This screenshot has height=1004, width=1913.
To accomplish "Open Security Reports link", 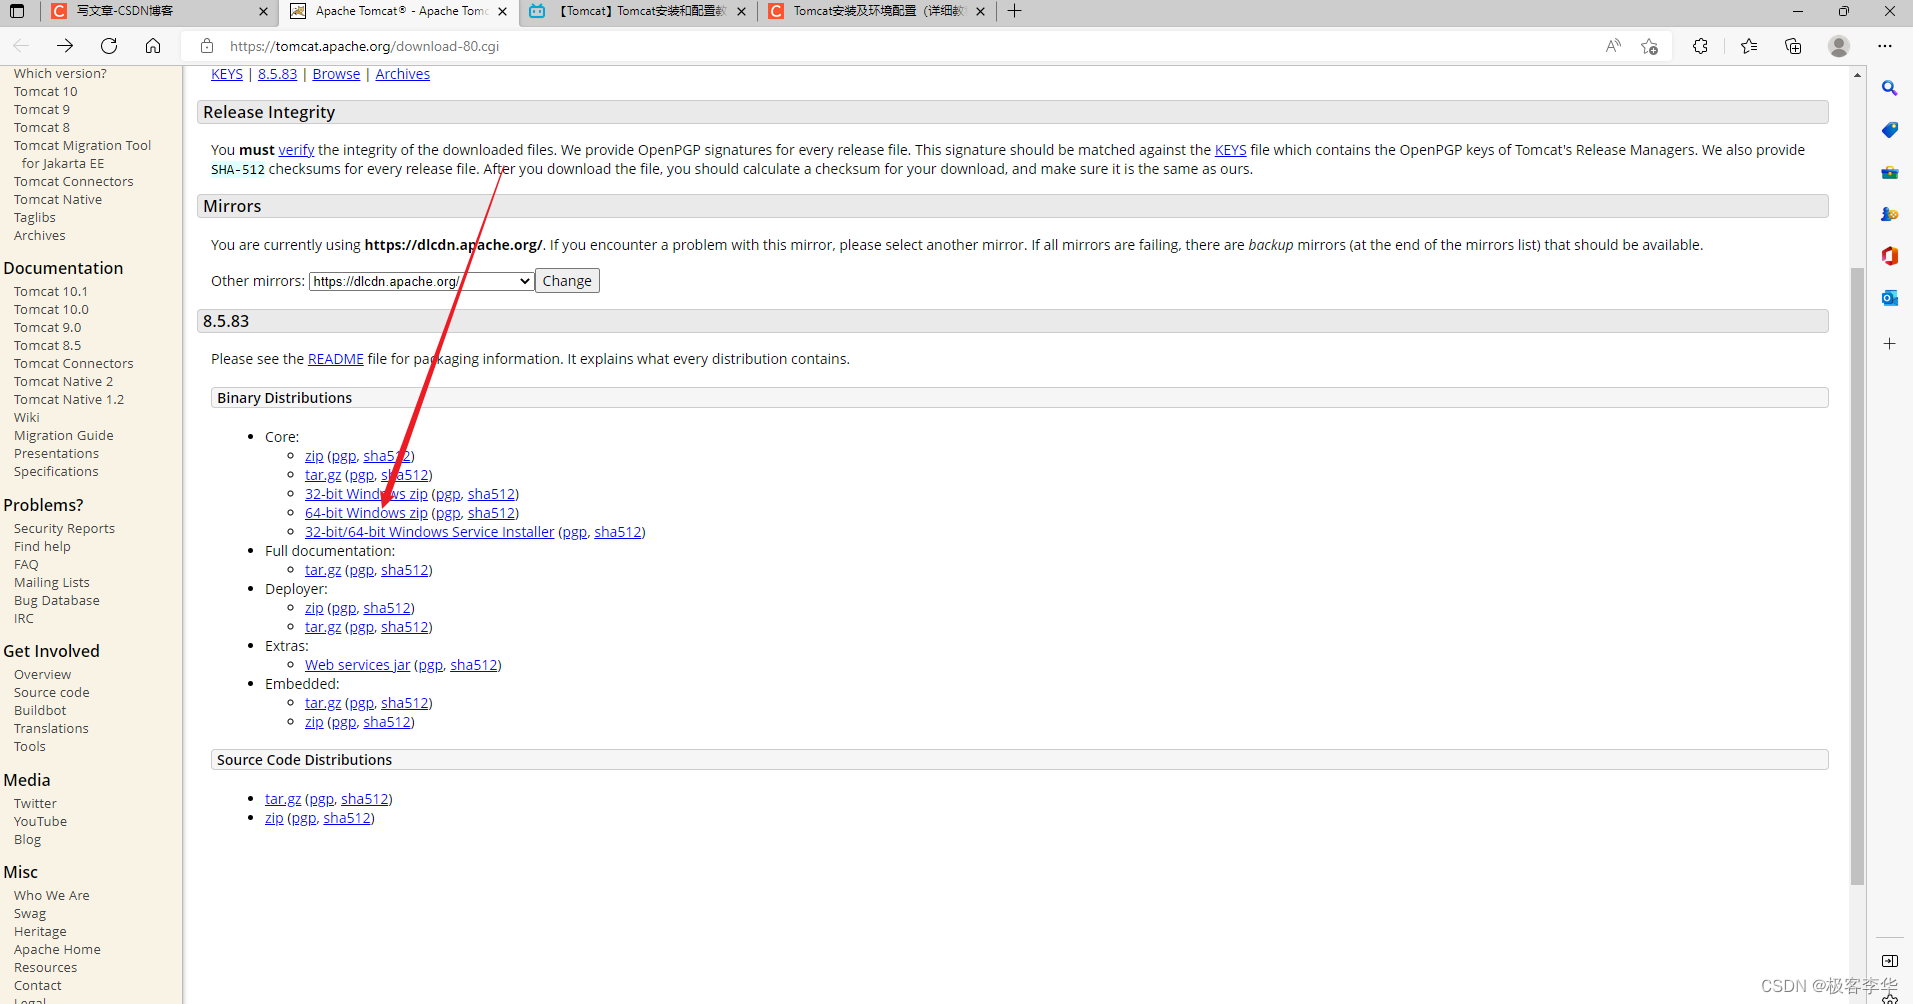I will tap(64, 528).
